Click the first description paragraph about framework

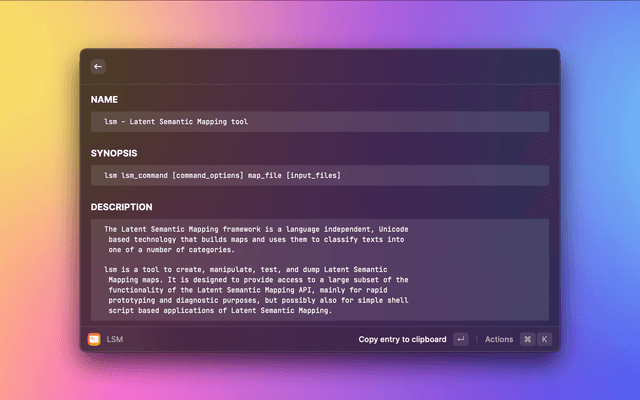[256, 239]
